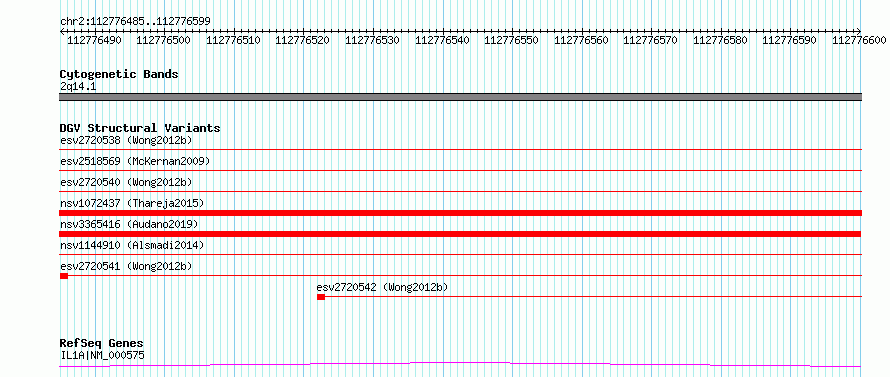Click the thick red bar for nsv3365416

click(460, 234)
